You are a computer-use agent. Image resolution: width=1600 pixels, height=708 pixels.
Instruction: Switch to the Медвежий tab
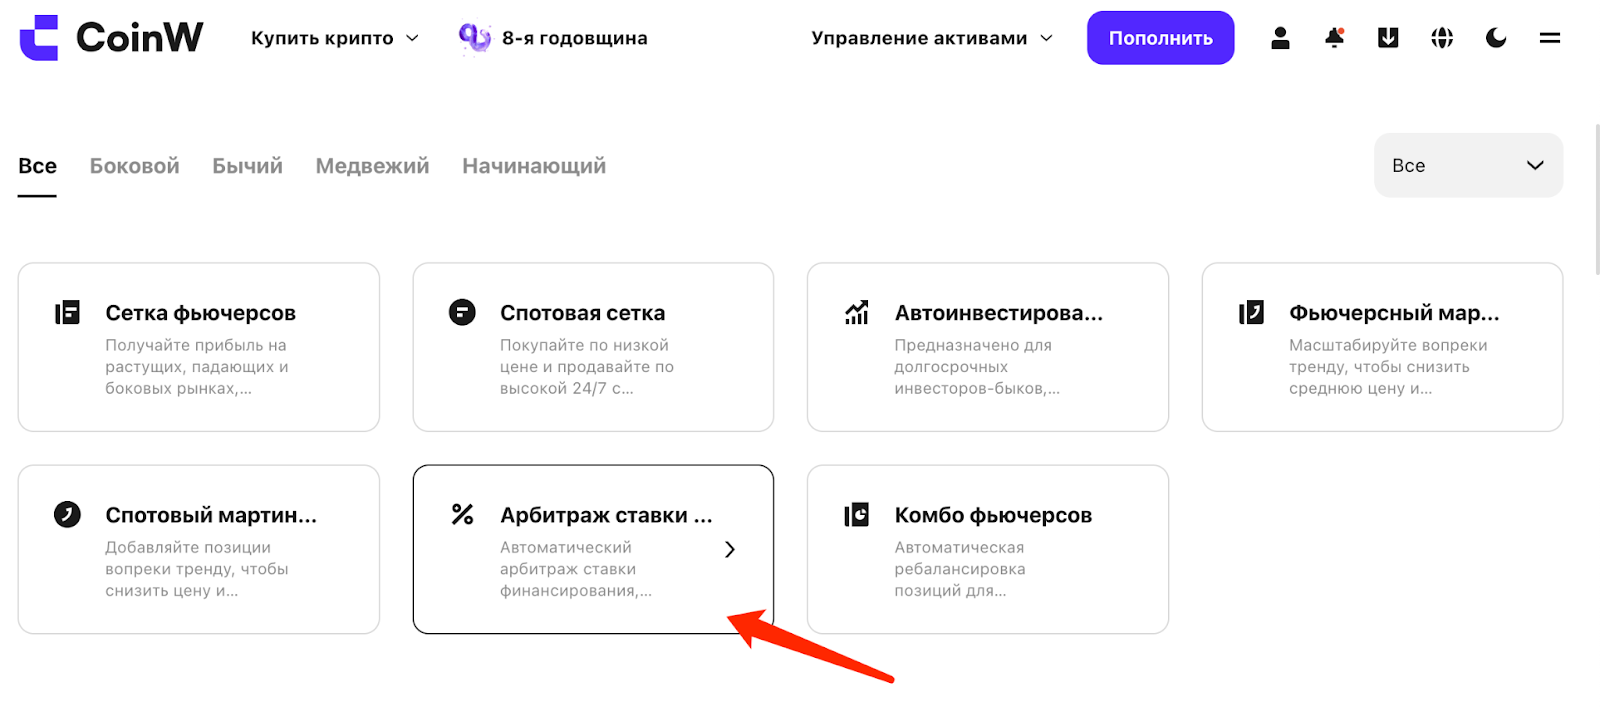(372, 166)
